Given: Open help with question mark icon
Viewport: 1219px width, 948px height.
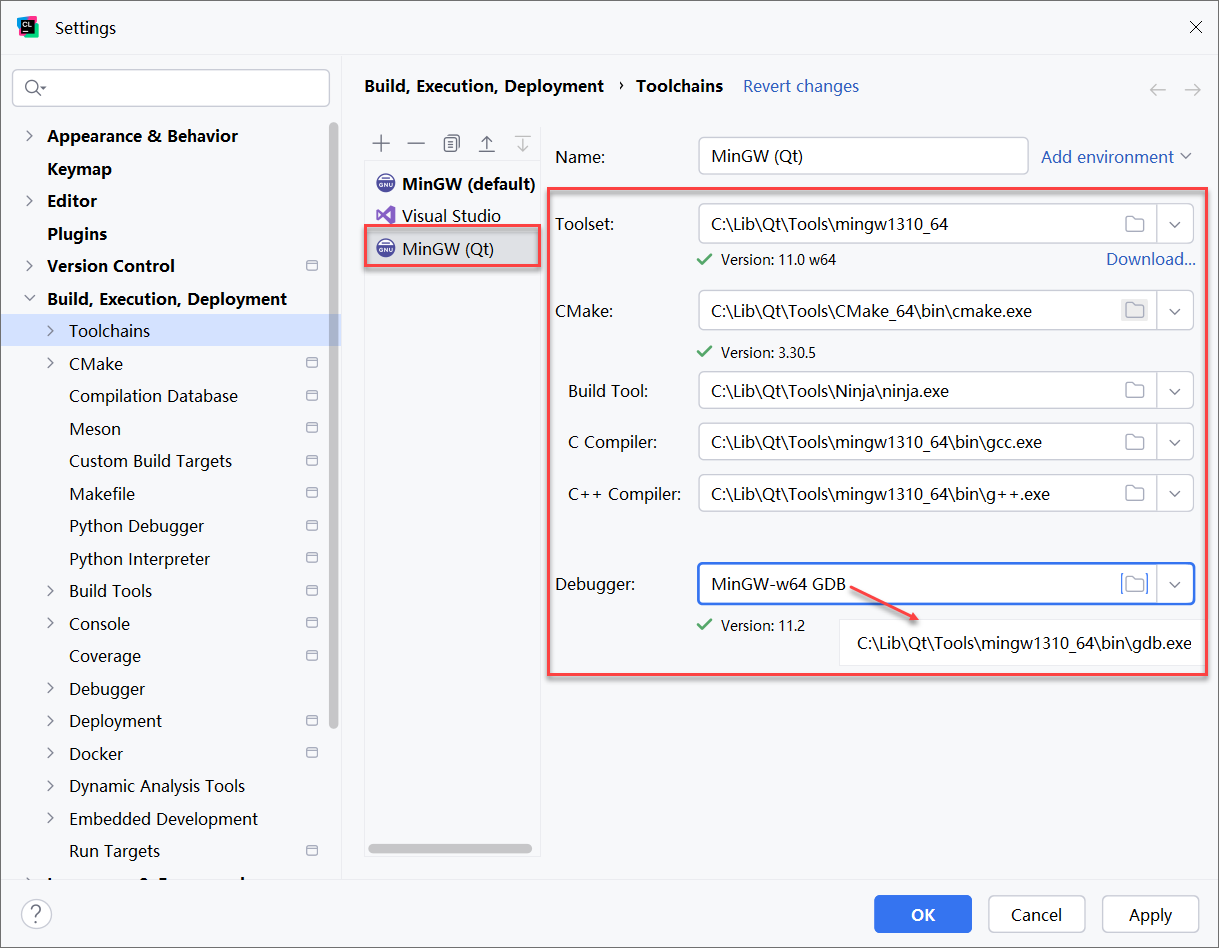Looking at the screenshot, I should tap(36, 914).
